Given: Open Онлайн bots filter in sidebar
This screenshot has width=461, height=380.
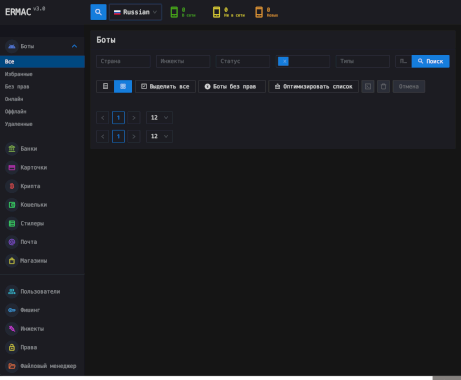Looking at the screenshot, I should coord(14,99).
